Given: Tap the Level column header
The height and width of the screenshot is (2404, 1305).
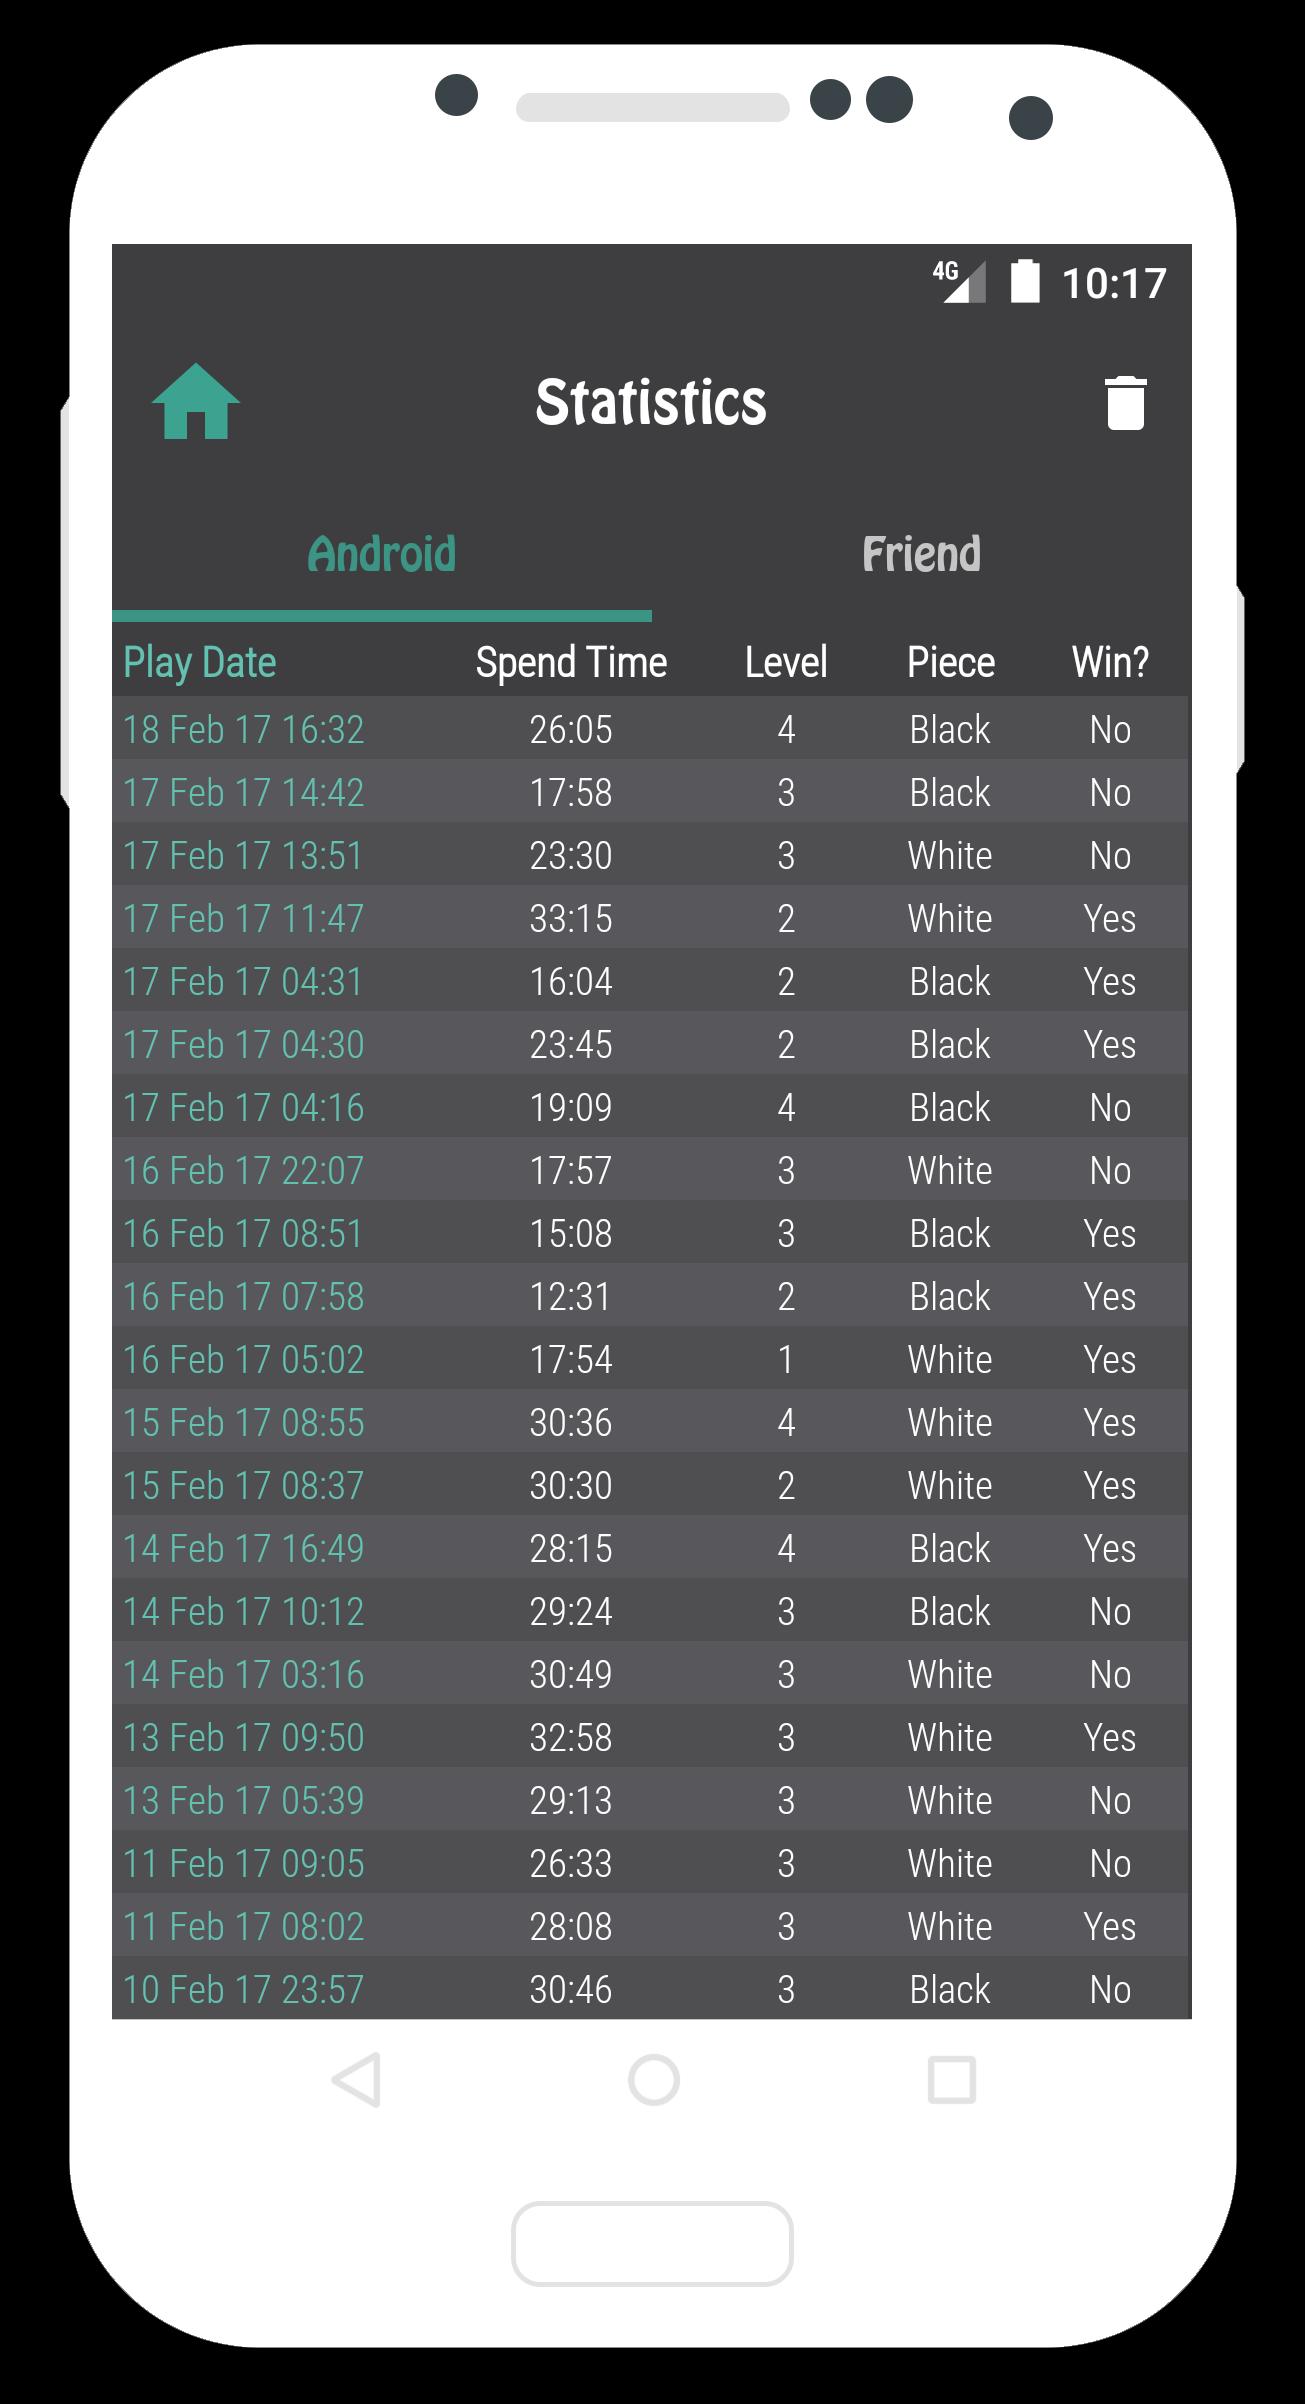Looking at the screenshot, I should [x=786, y=662].
